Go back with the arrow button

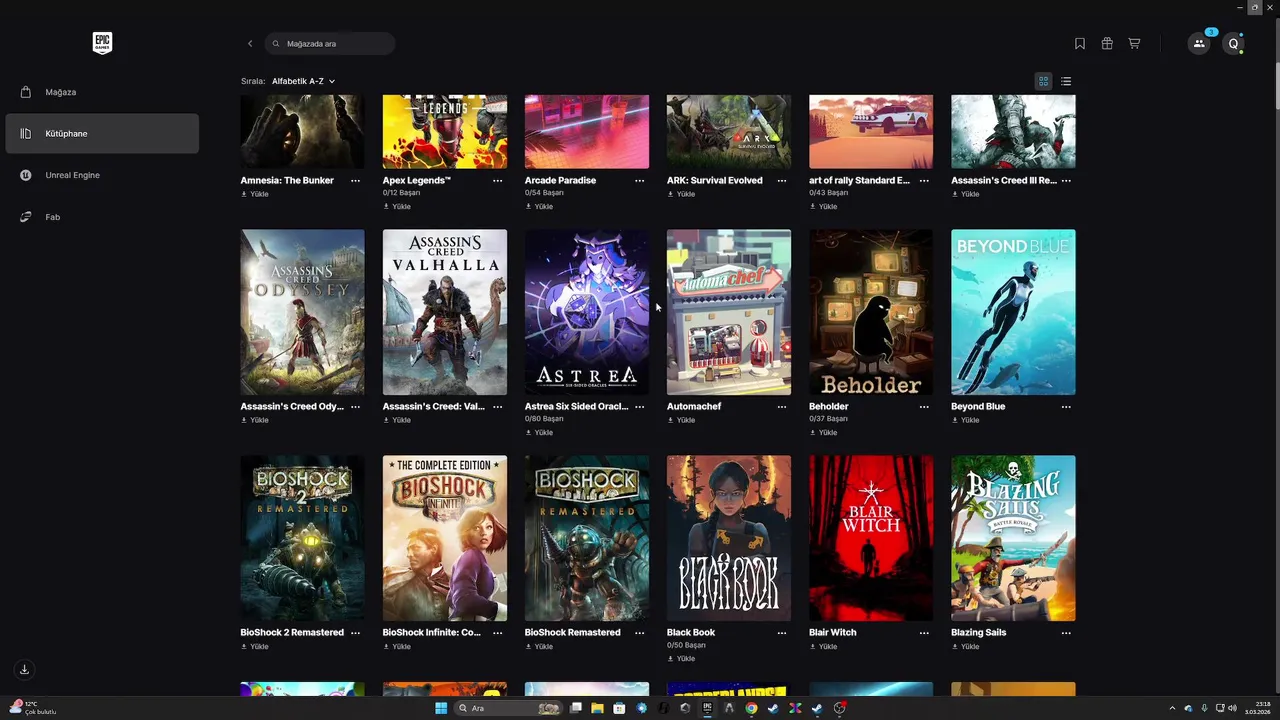(250, 44)
